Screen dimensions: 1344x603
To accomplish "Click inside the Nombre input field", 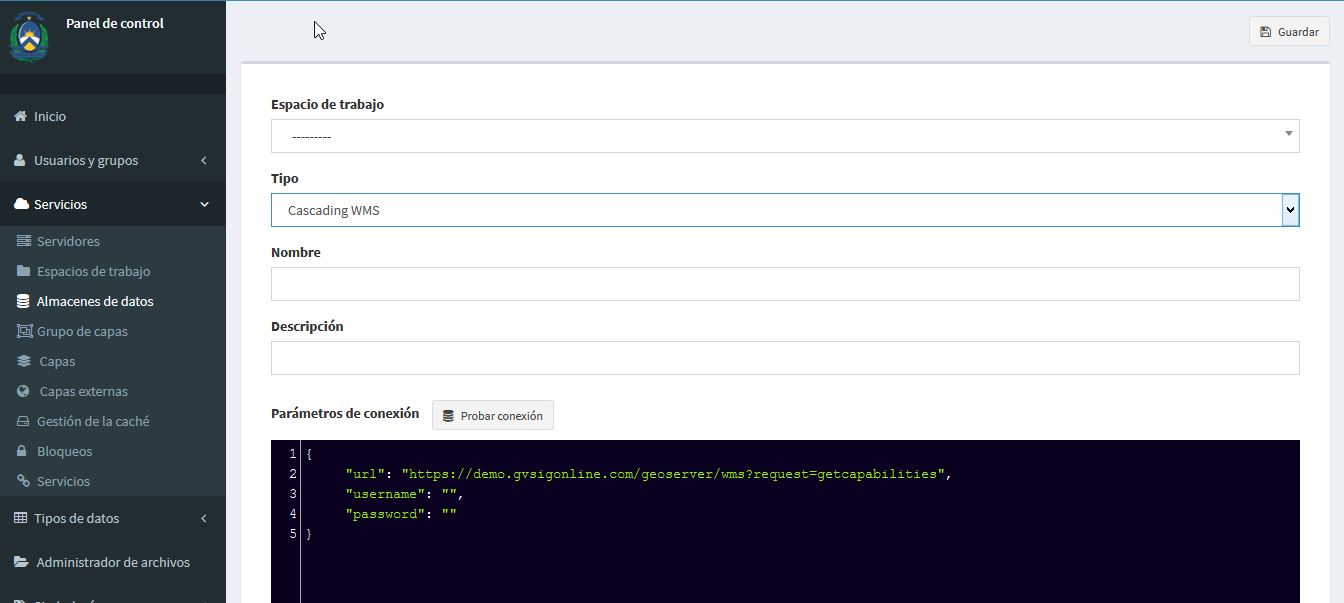I will pos(785,284).
